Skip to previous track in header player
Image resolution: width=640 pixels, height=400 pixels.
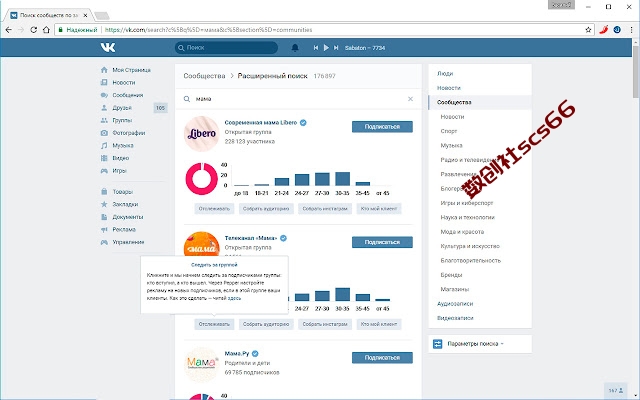[x=316, y=48]
